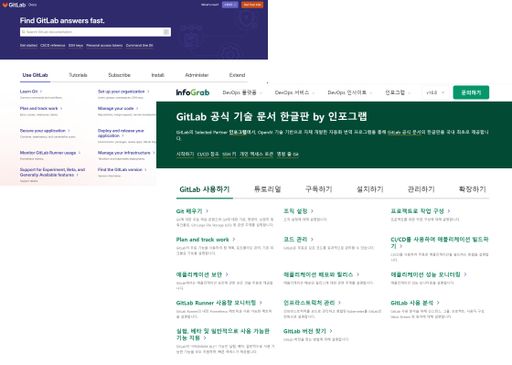This screenshot has height=365, width=512.
Task: Open the 명령 줄 Git quick link
Action: click(x=287, y=154)
